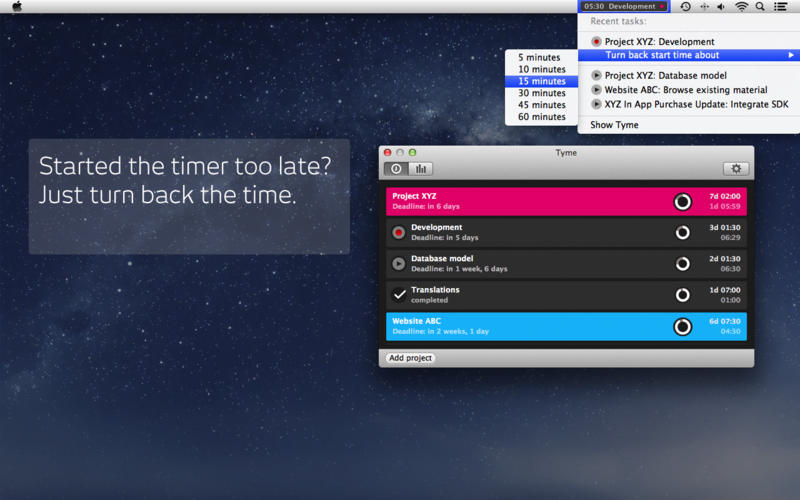Click the Database model progress circle
The width and height of the screenshot is (800, 500).
(x=683, y=264)
